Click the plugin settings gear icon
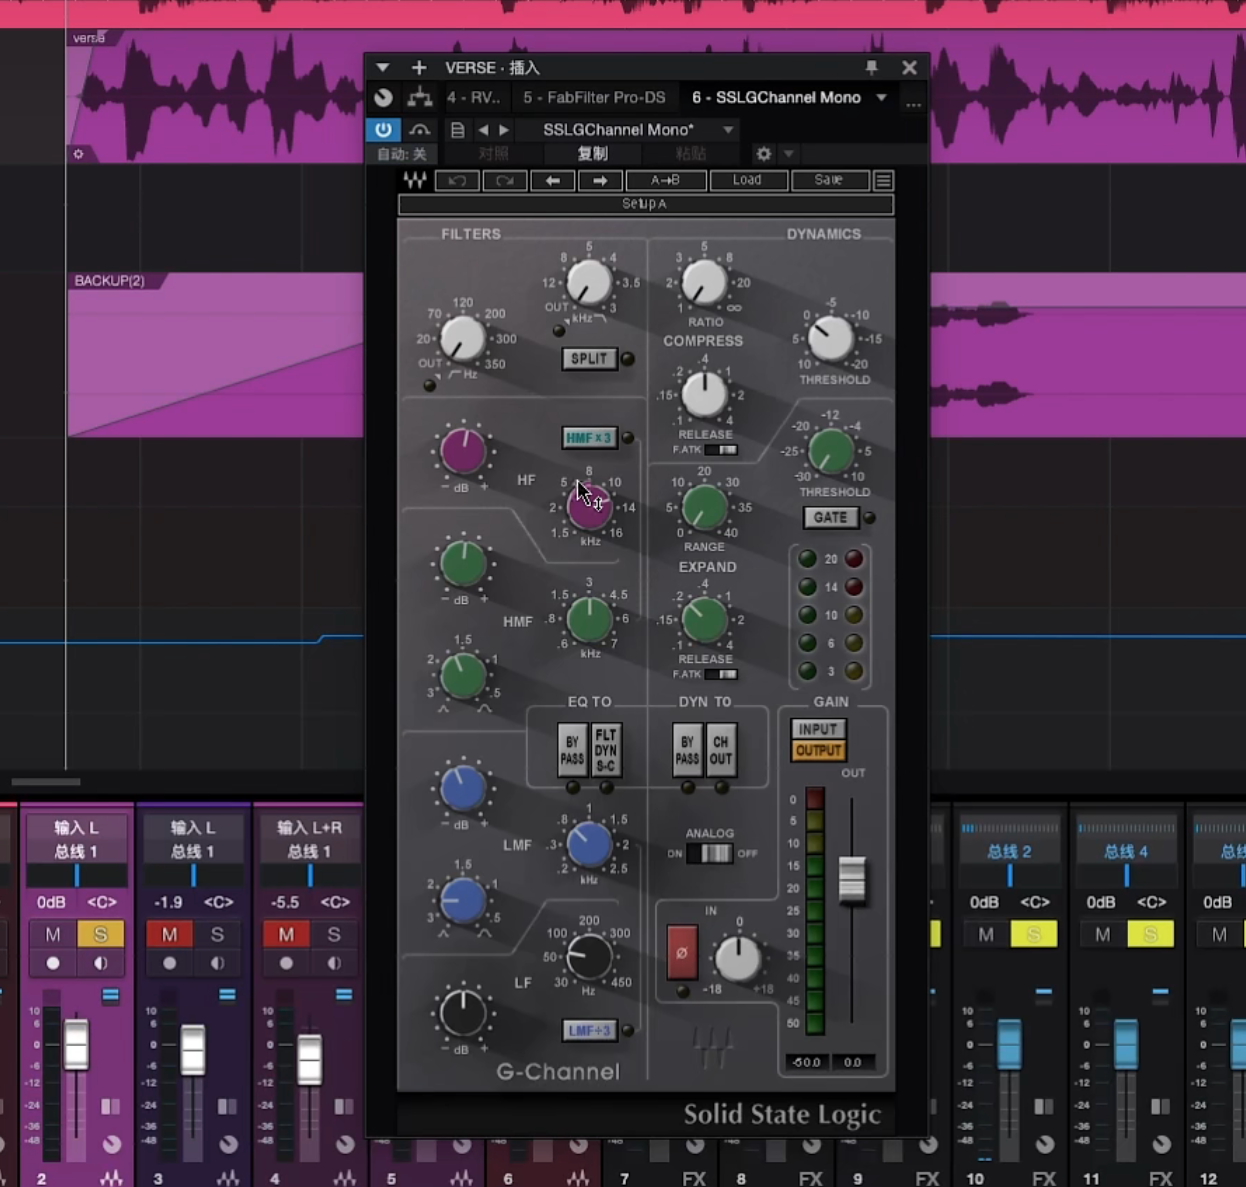The image size is (1246, 1187). tap(764, 154)
